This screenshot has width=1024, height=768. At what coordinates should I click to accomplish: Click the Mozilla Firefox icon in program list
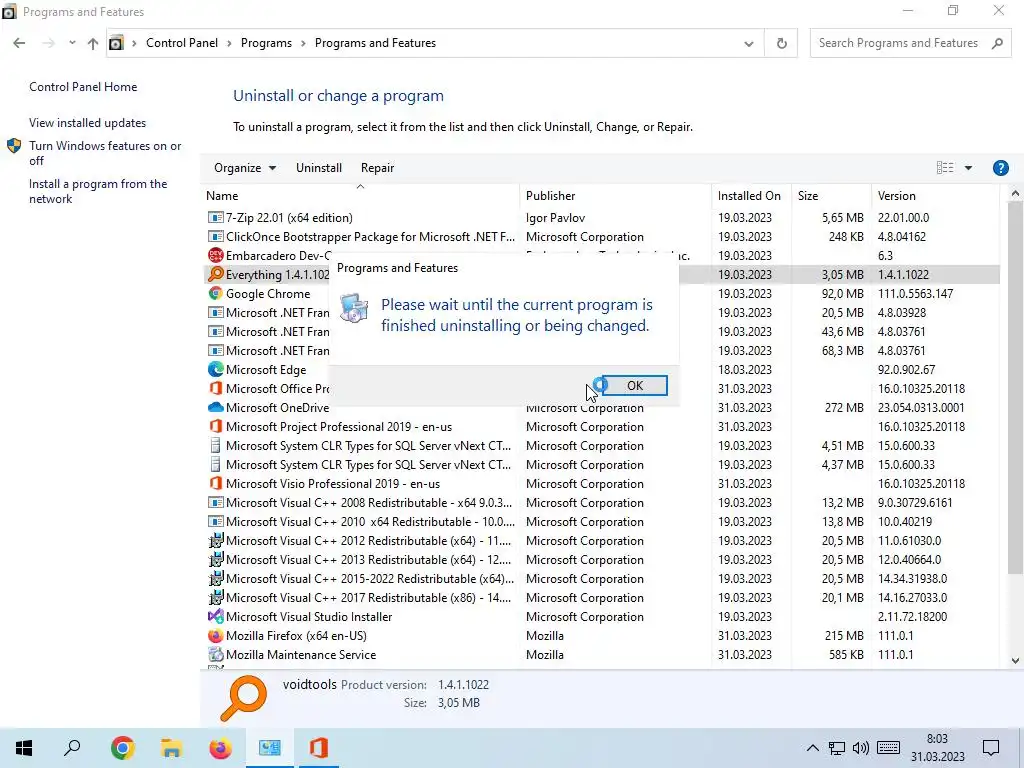point(215,635)
